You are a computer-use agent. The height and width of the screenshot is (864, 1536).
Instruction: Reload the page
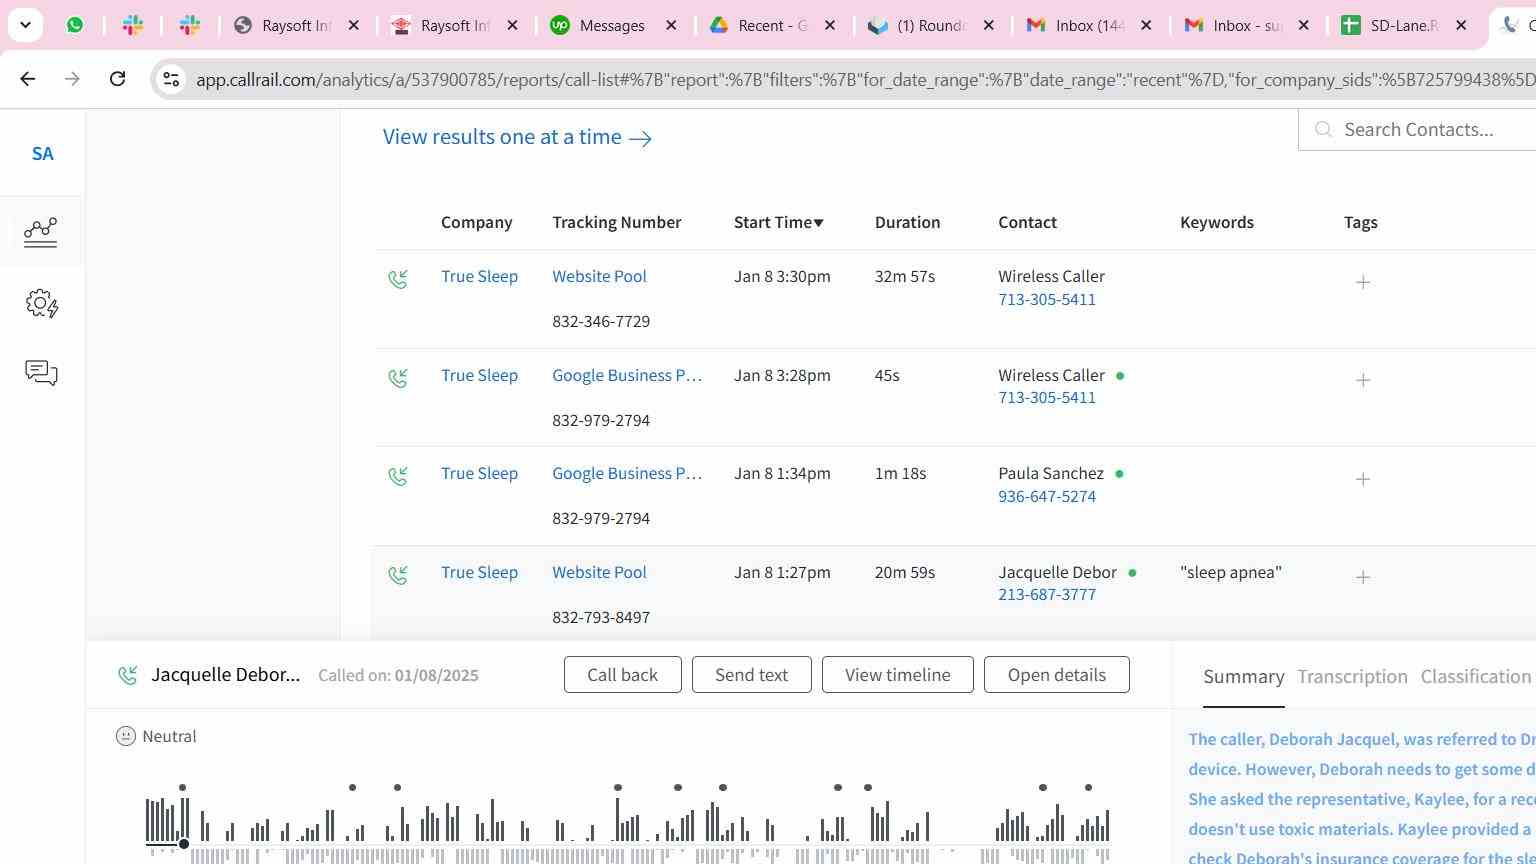click(x=117, y=78)
